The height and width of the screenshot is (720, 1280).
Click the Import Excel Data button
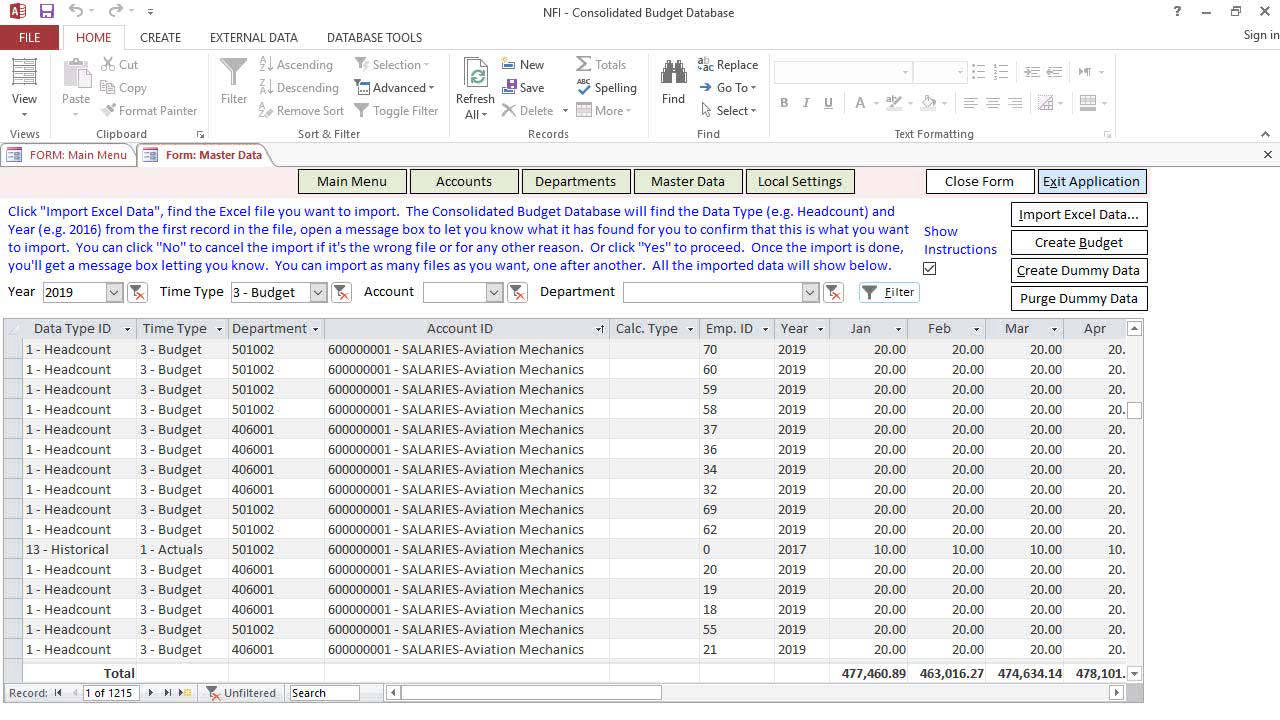pyautogui.click(x=1078, y=214)
